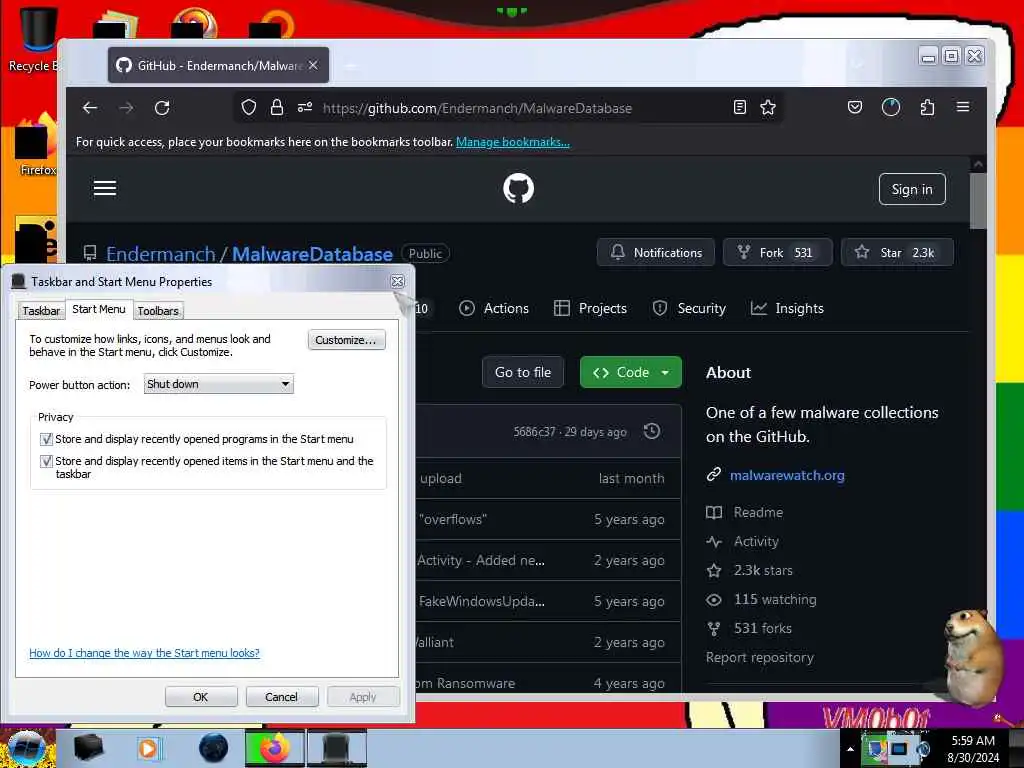1024x768 pixels.
Task: Click the Customize... button
Action: [x=346, y=340]
